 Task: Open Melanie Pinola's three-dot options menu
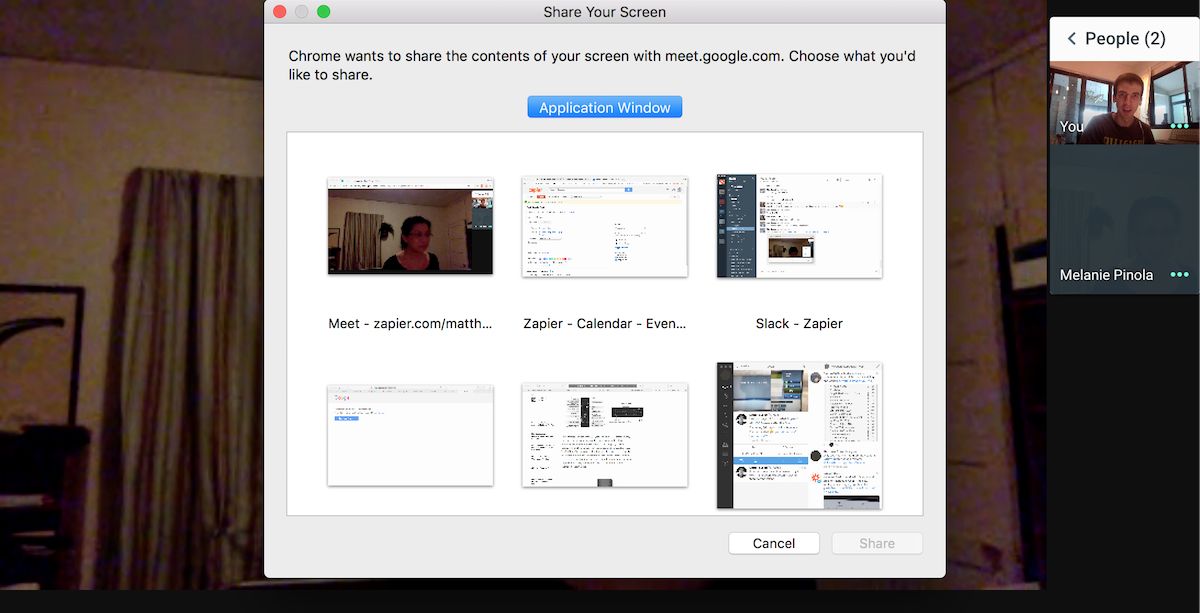click(x=1179, y=275)
